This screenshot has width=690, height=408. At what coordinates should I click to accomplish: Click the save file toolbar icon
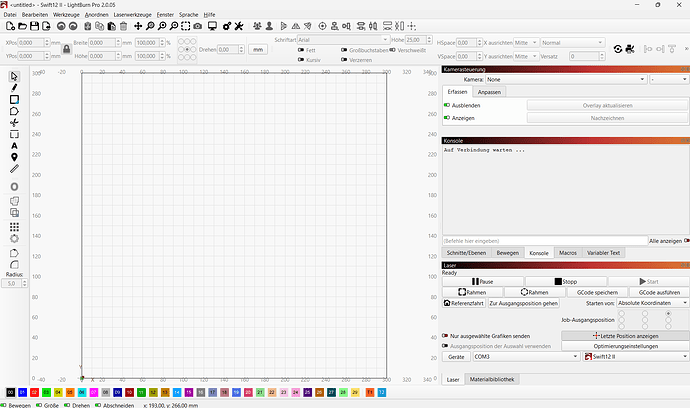34,25
